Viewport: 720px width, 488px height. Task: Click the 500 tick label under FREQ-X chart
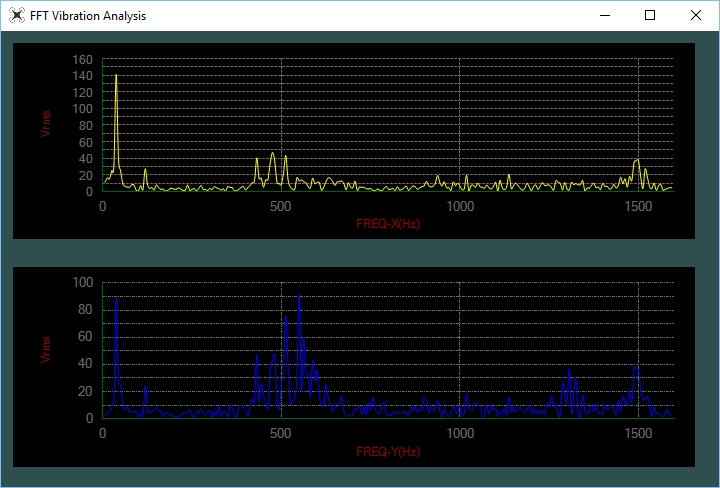(x=281, y=206)
